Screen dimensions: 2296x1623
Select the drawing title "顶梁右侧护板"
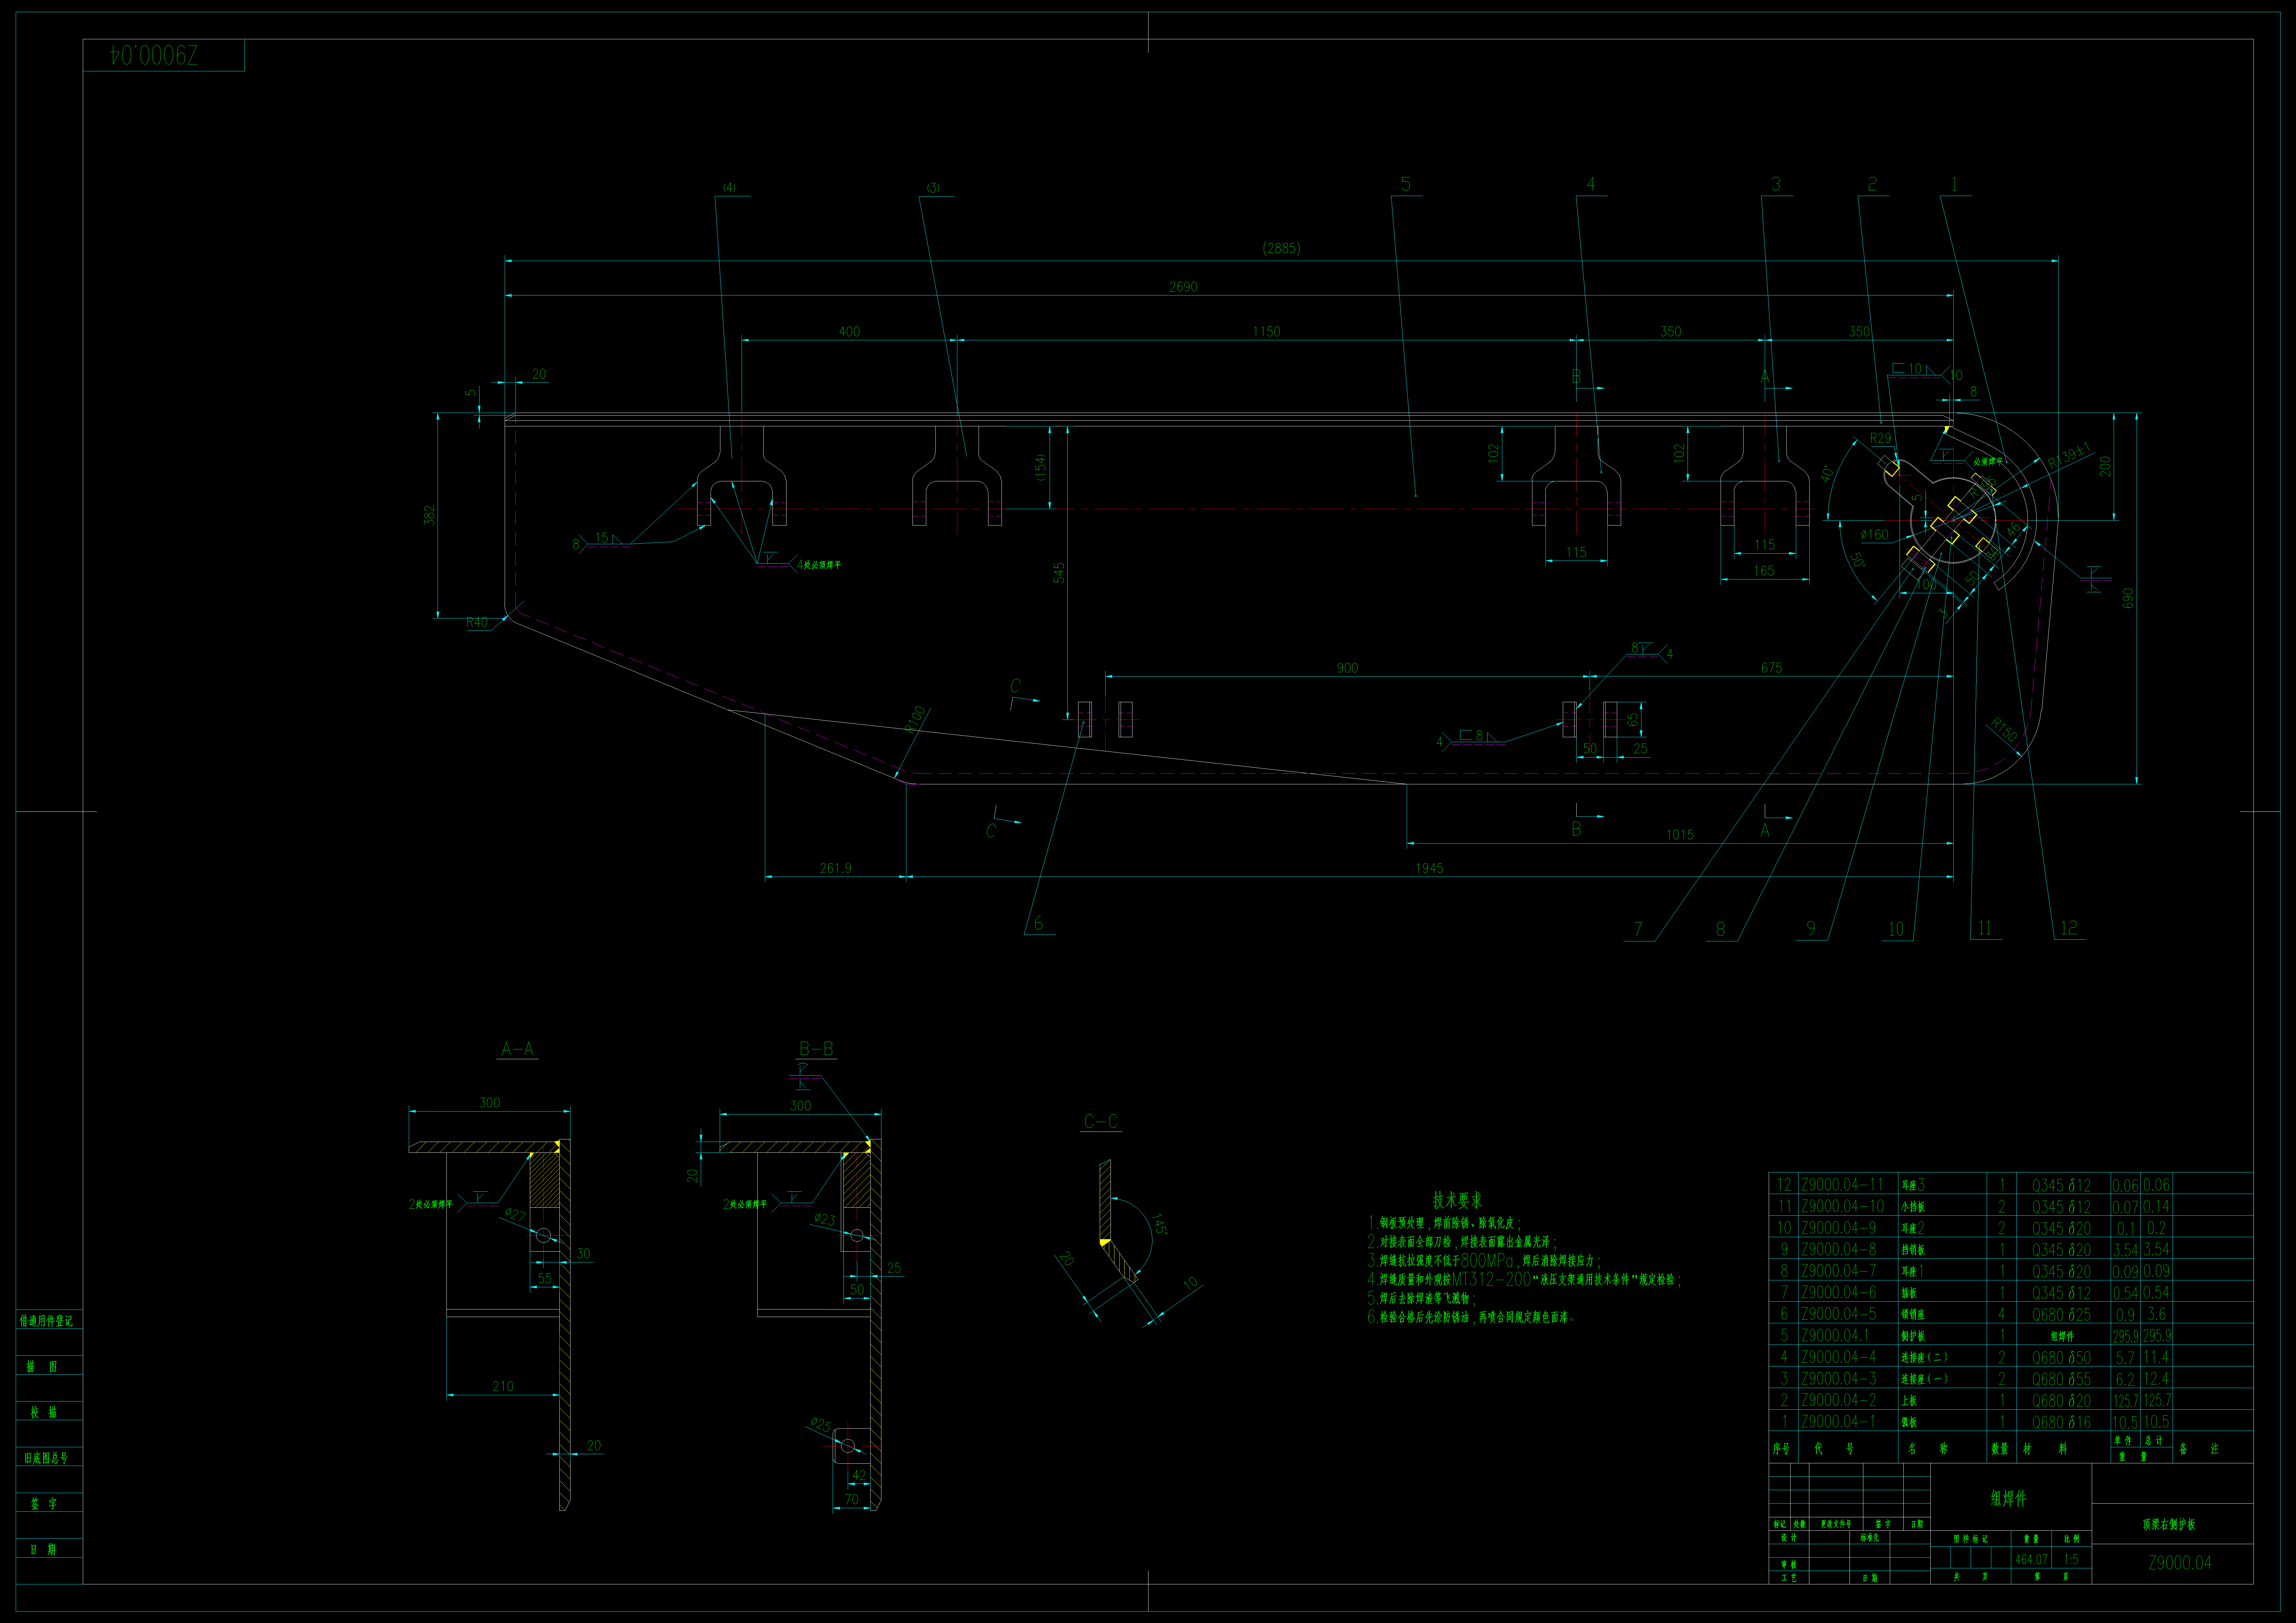(x=2169, y=1525)
